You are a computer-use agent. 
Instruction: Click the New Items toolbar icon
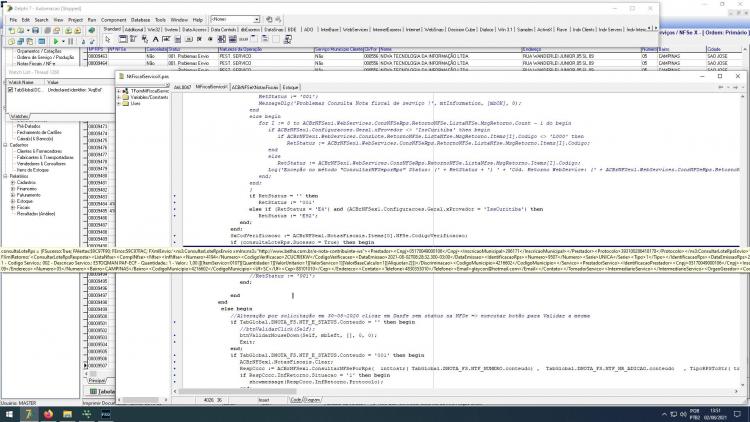point(11,30)
